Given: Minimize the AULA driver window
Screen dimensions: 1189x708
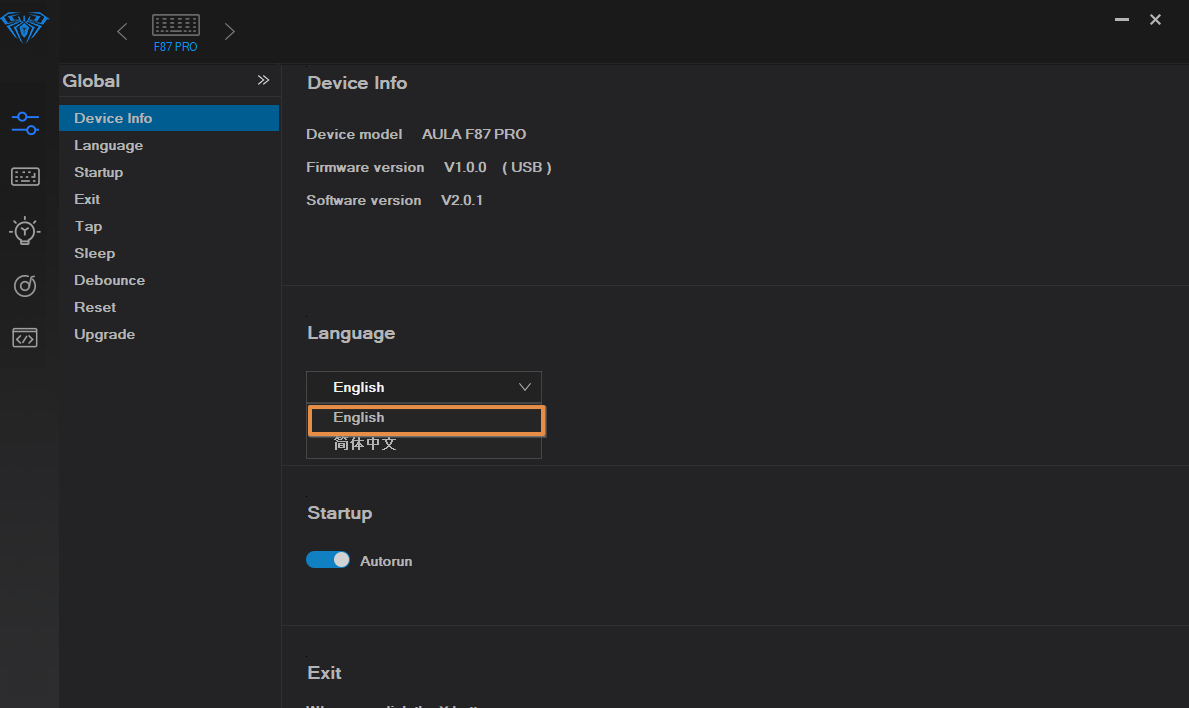Looking at the screenshot, I should [1122, 20].
